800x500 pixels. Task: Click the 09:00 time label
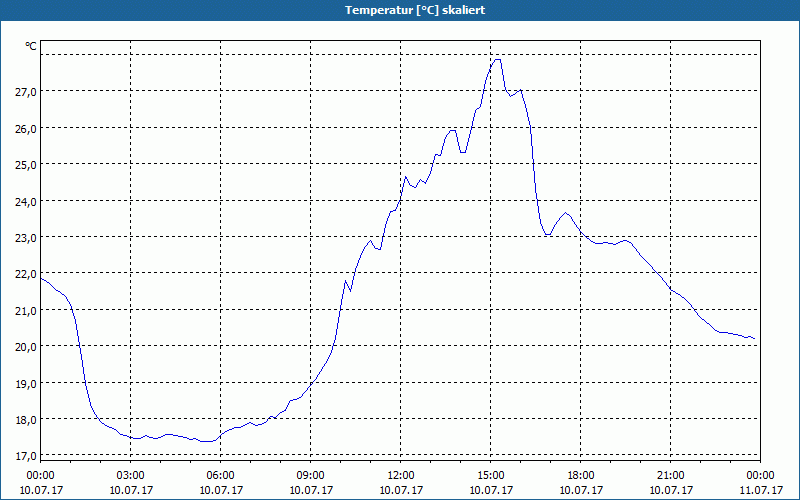pos(311,476)
